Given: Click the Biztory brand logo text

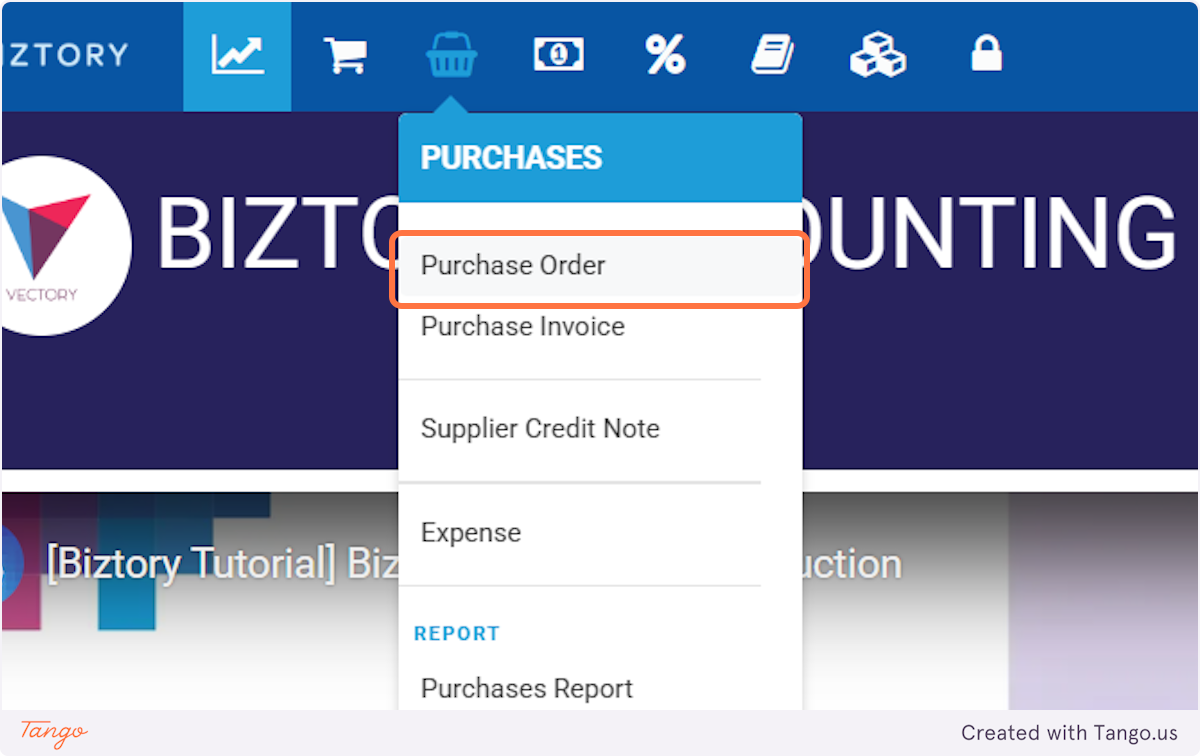Looking at the screenshot, I should (65, 53).
